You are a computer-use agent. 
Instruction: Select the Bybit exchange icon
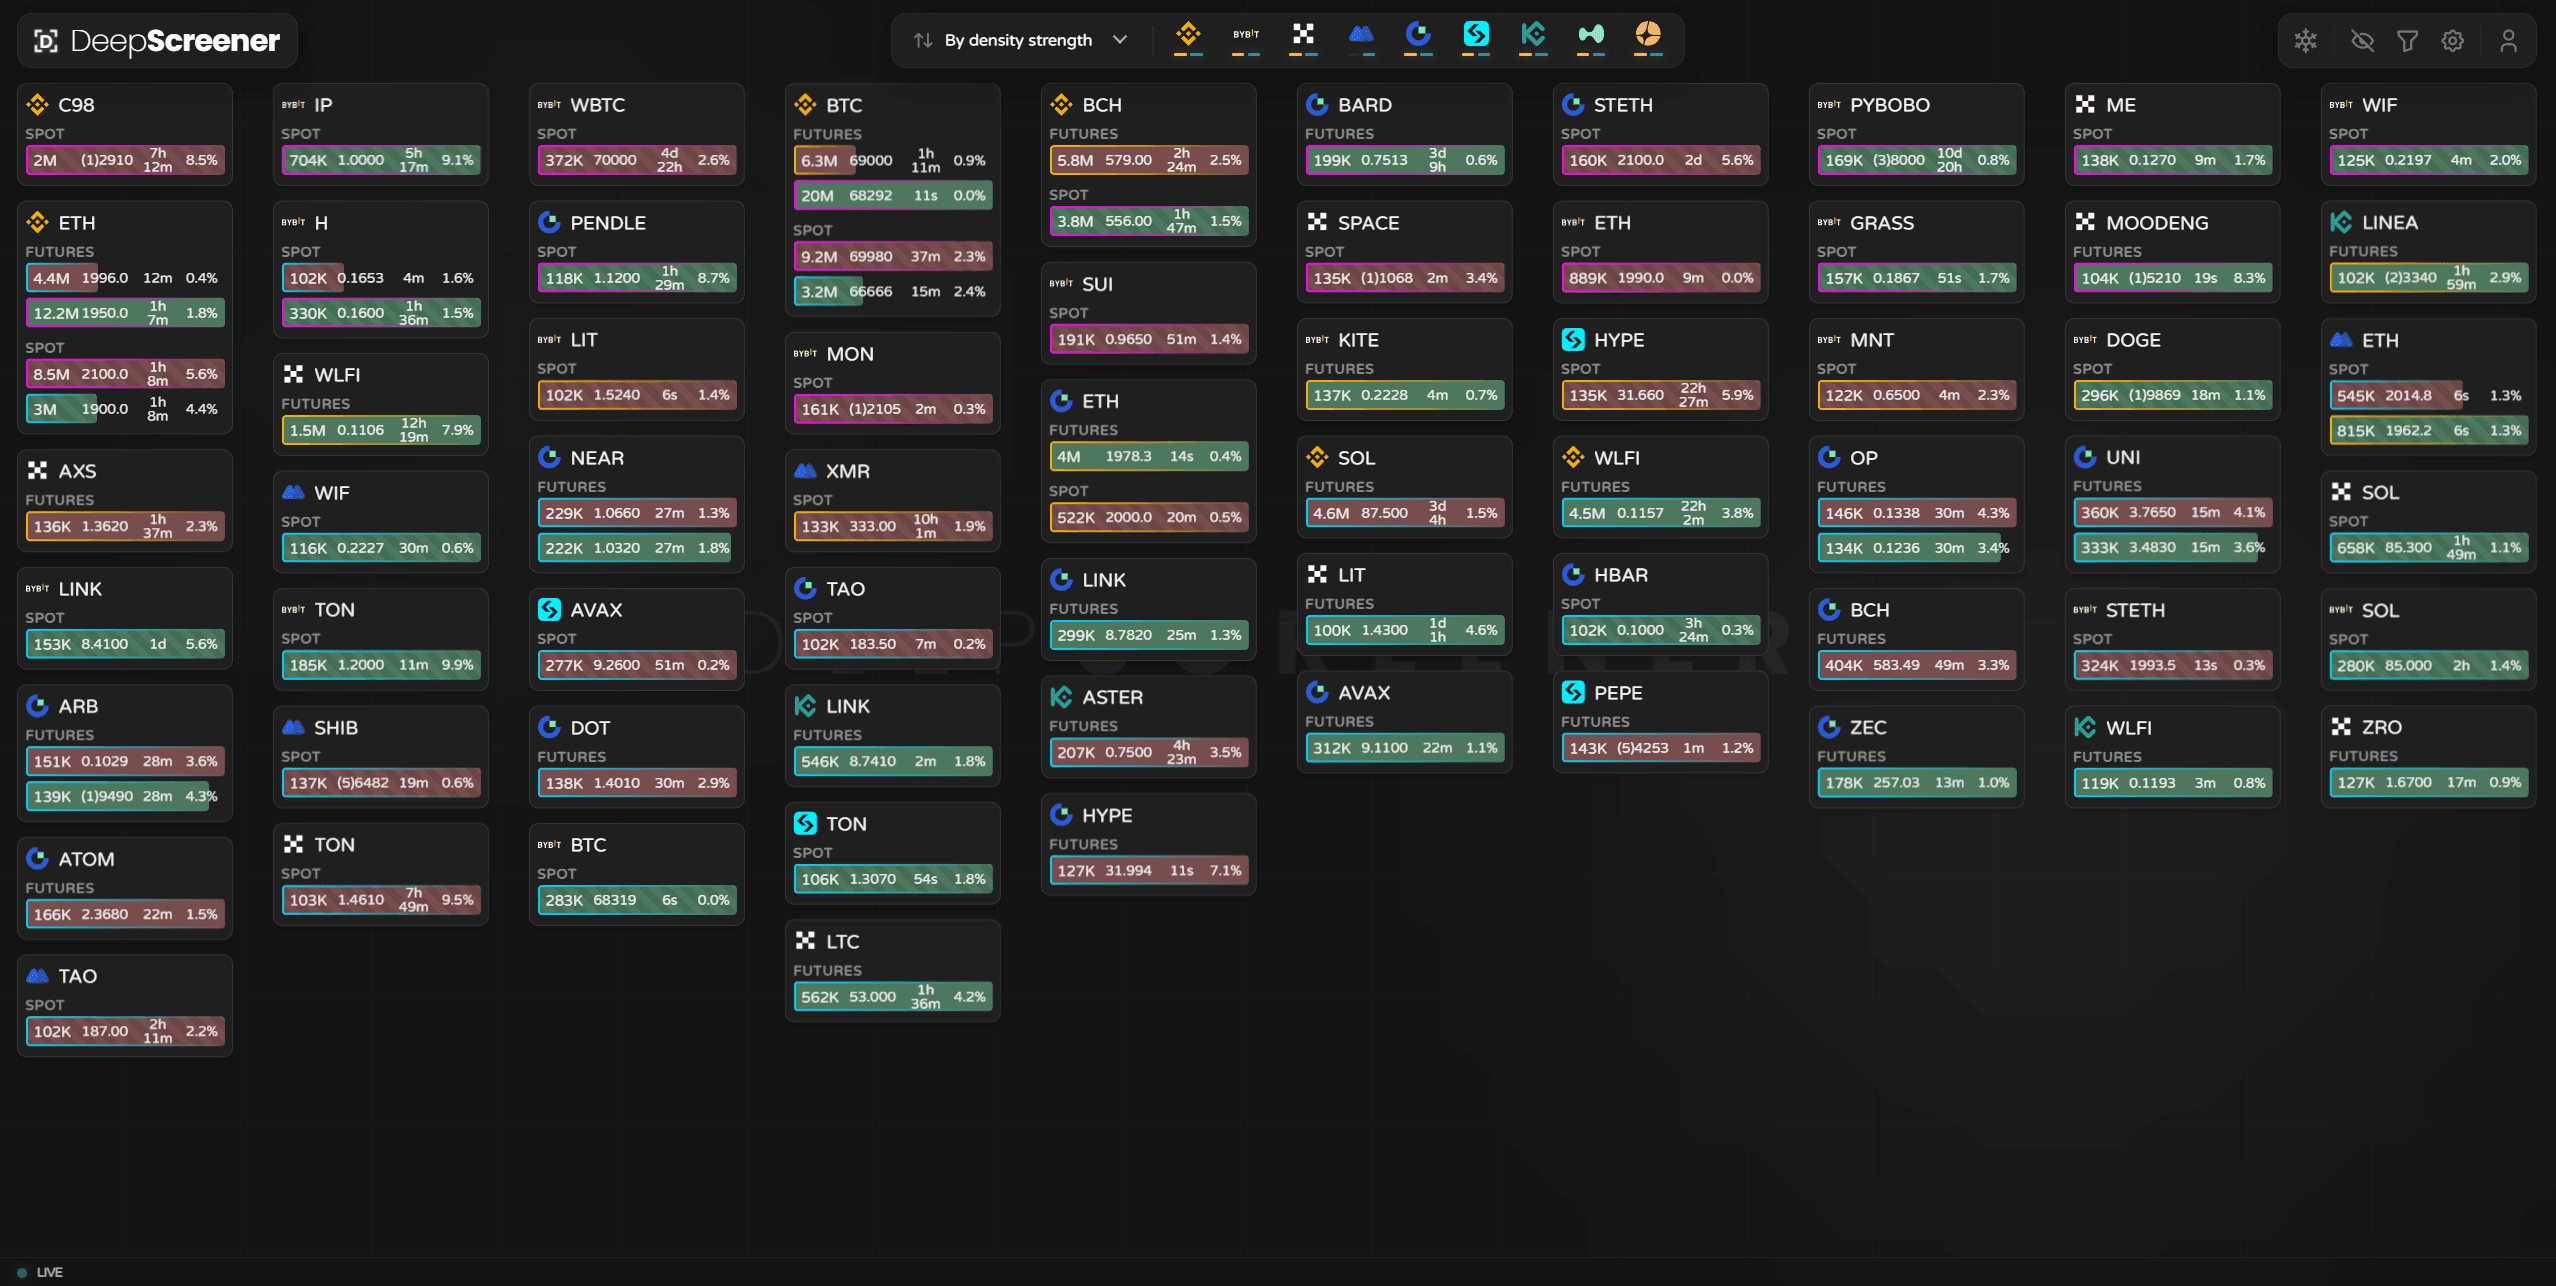click(x=1246, y=34)
